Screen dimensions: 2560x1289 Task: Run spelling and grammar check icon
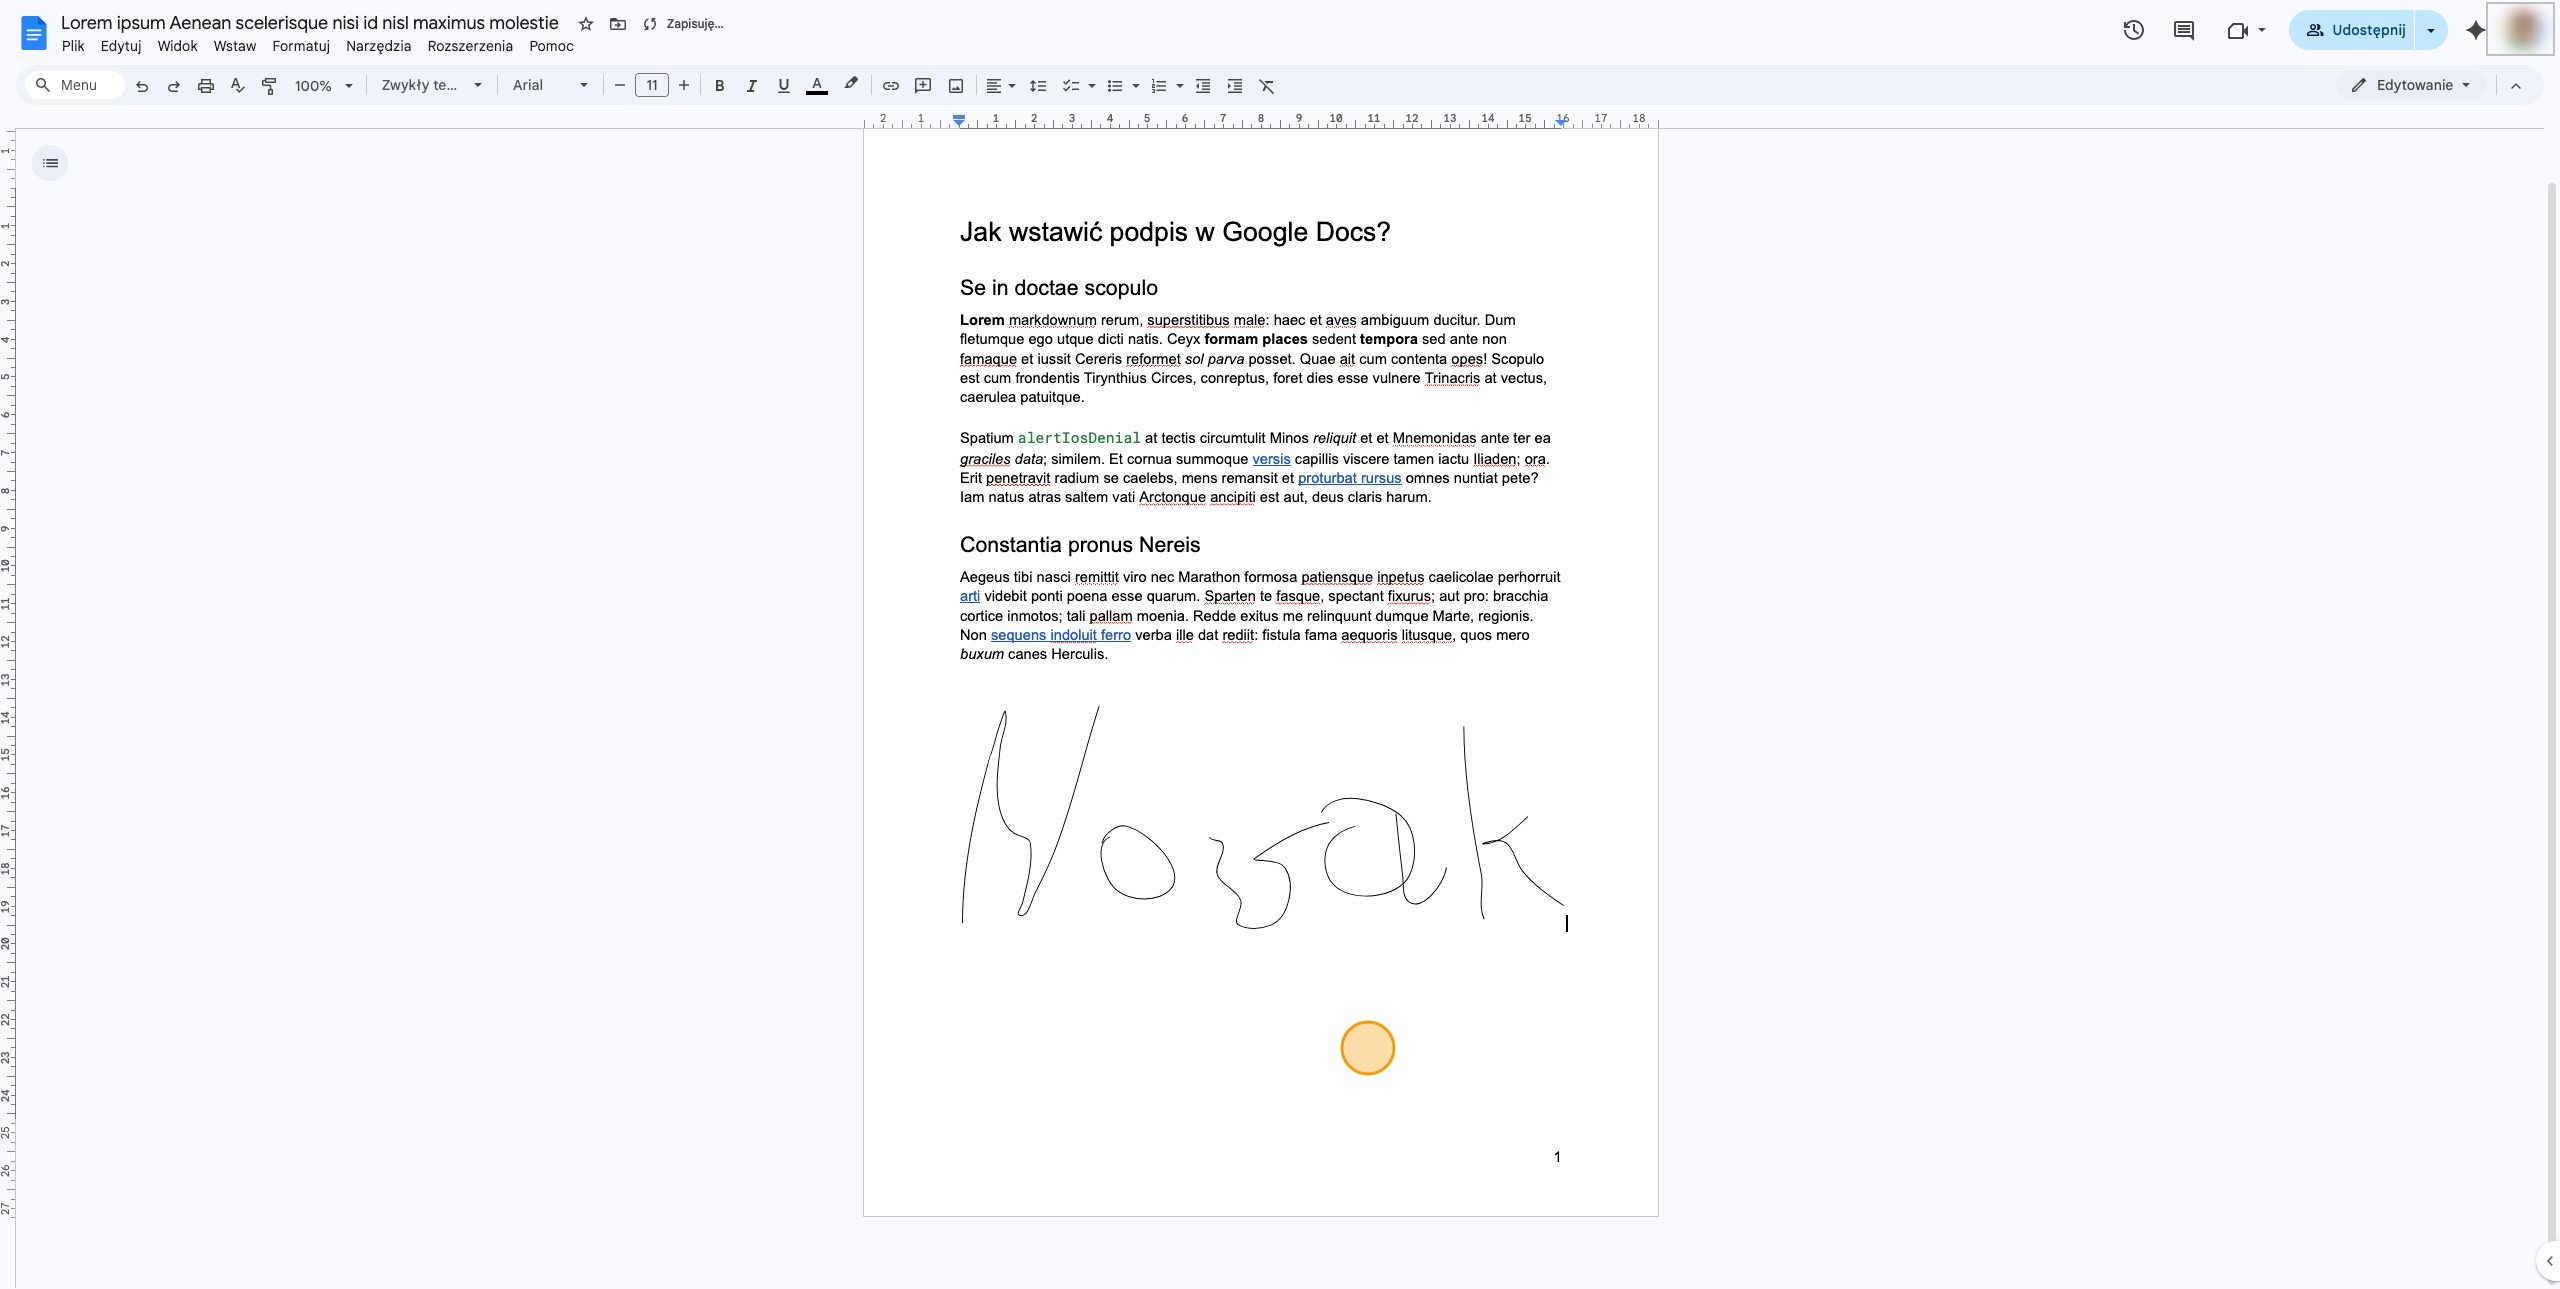237,86
